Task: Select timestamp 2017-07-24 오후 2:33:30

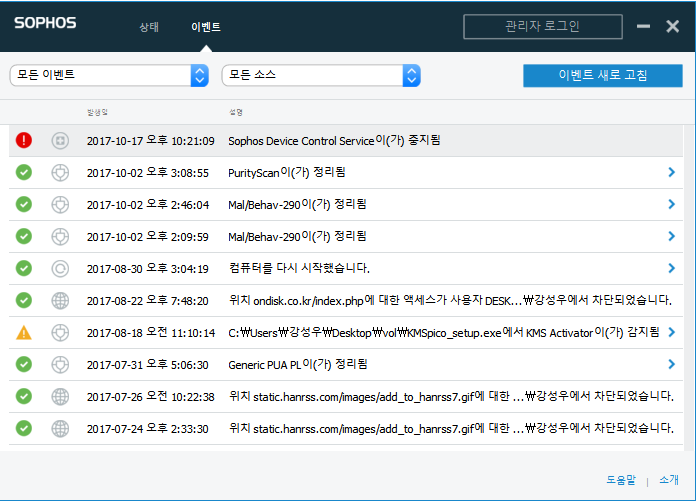Action: tap(147, 428)
